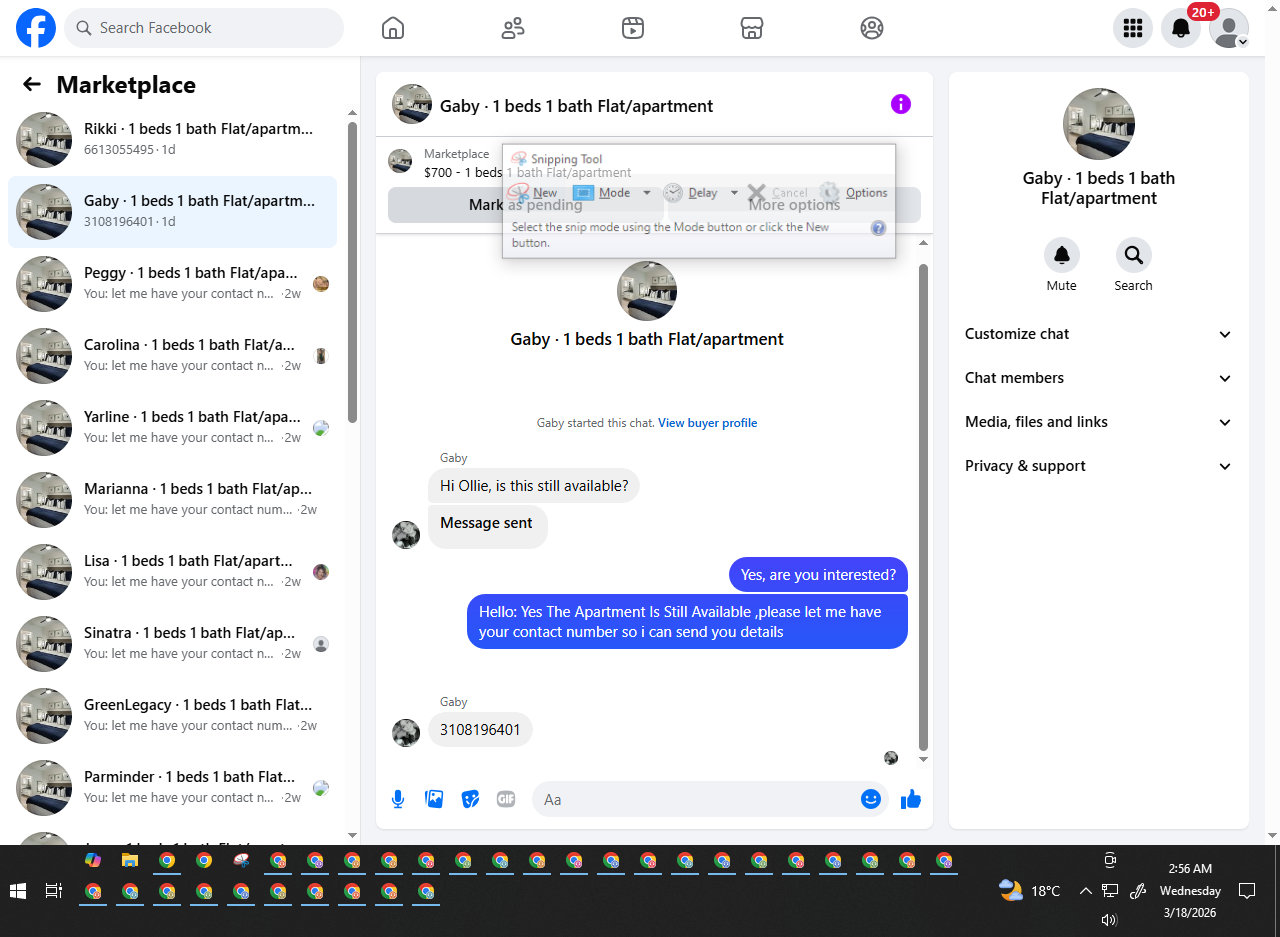Open Lisa conversation in the list
Screen dimensions: 1280x937
[172, 572]
